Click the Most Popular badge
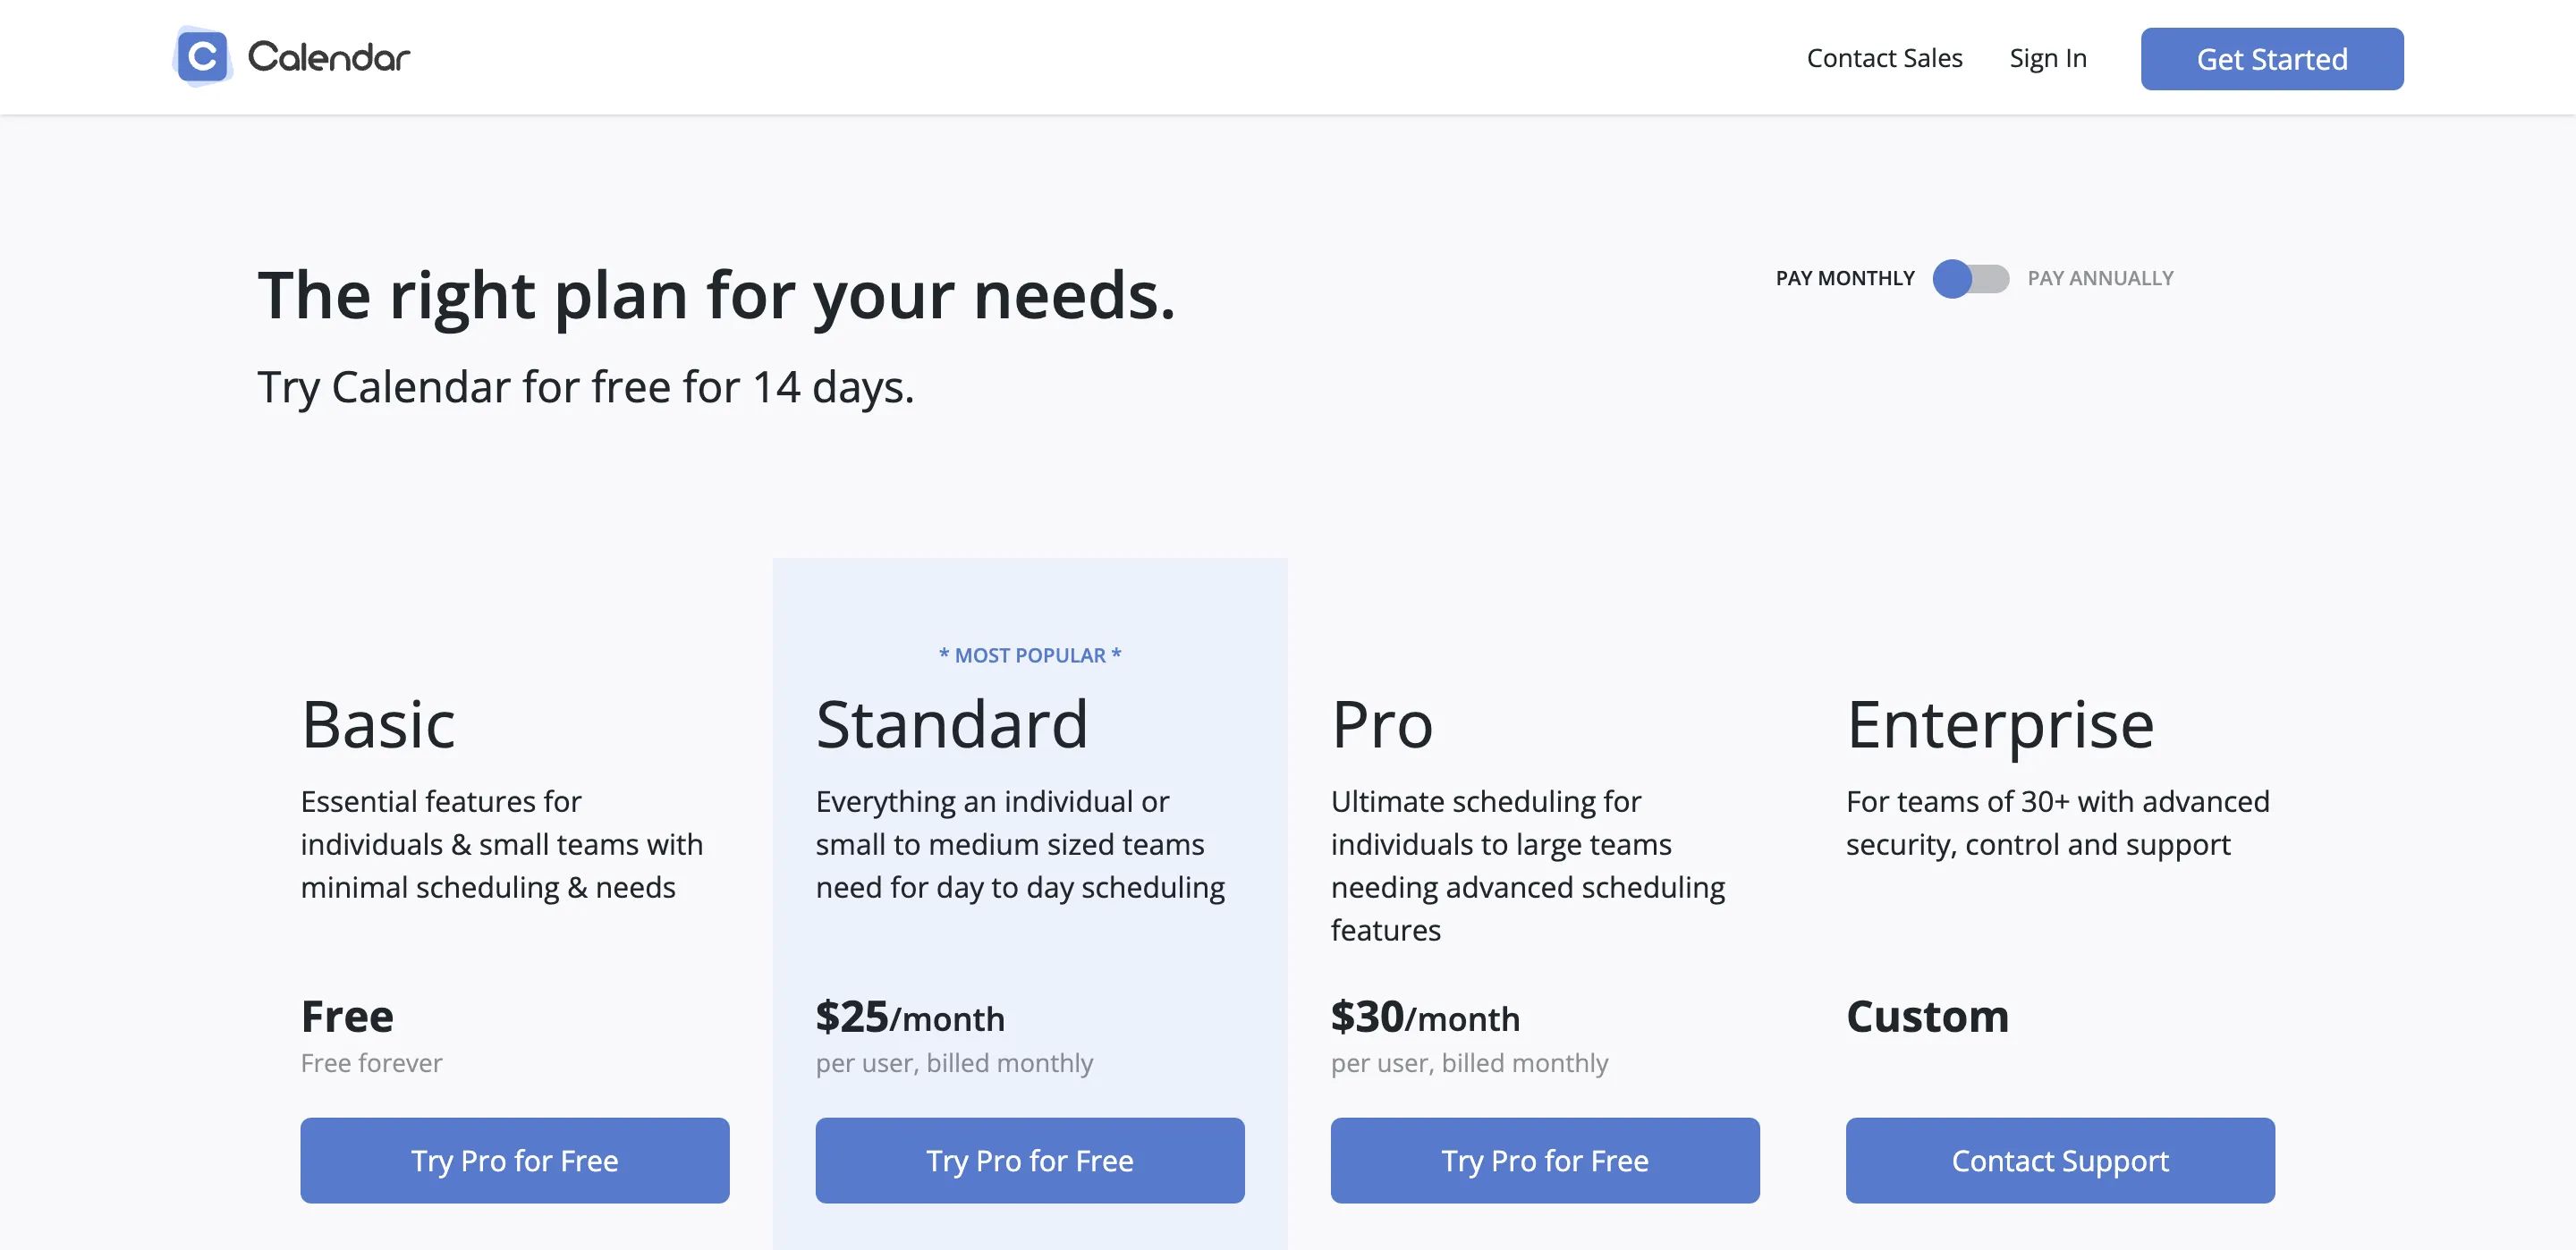2576x1250 pixels. coord(1030,655)
